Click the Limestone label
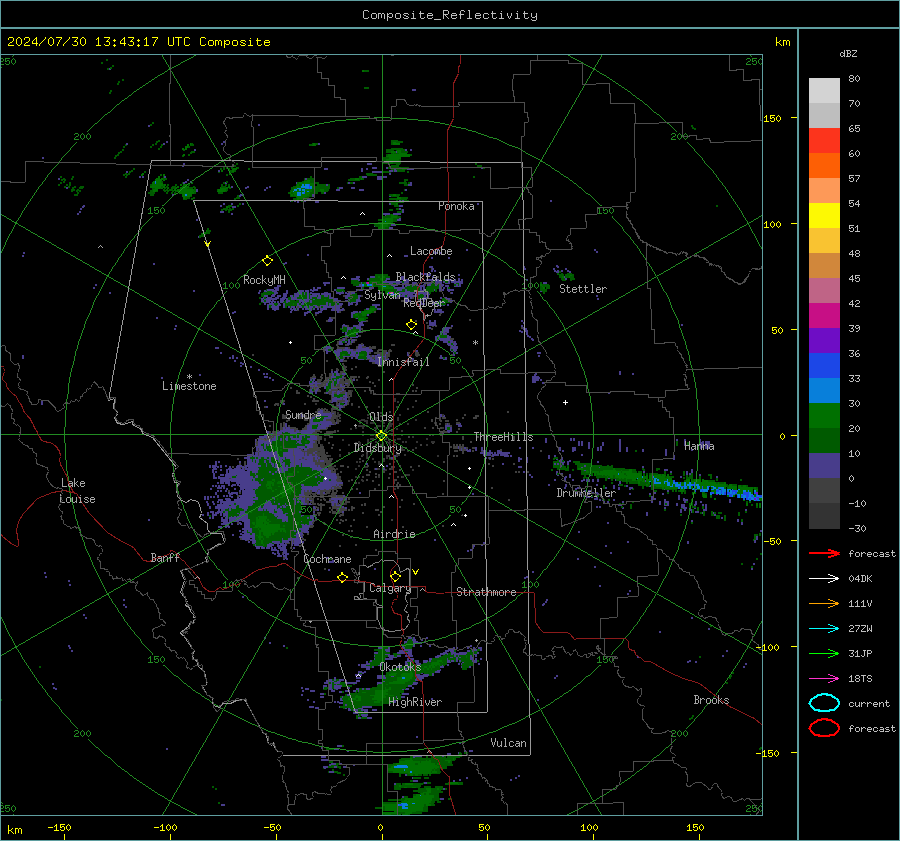Image resolution: width=900 pixels, height=841 pixels. 189,386
